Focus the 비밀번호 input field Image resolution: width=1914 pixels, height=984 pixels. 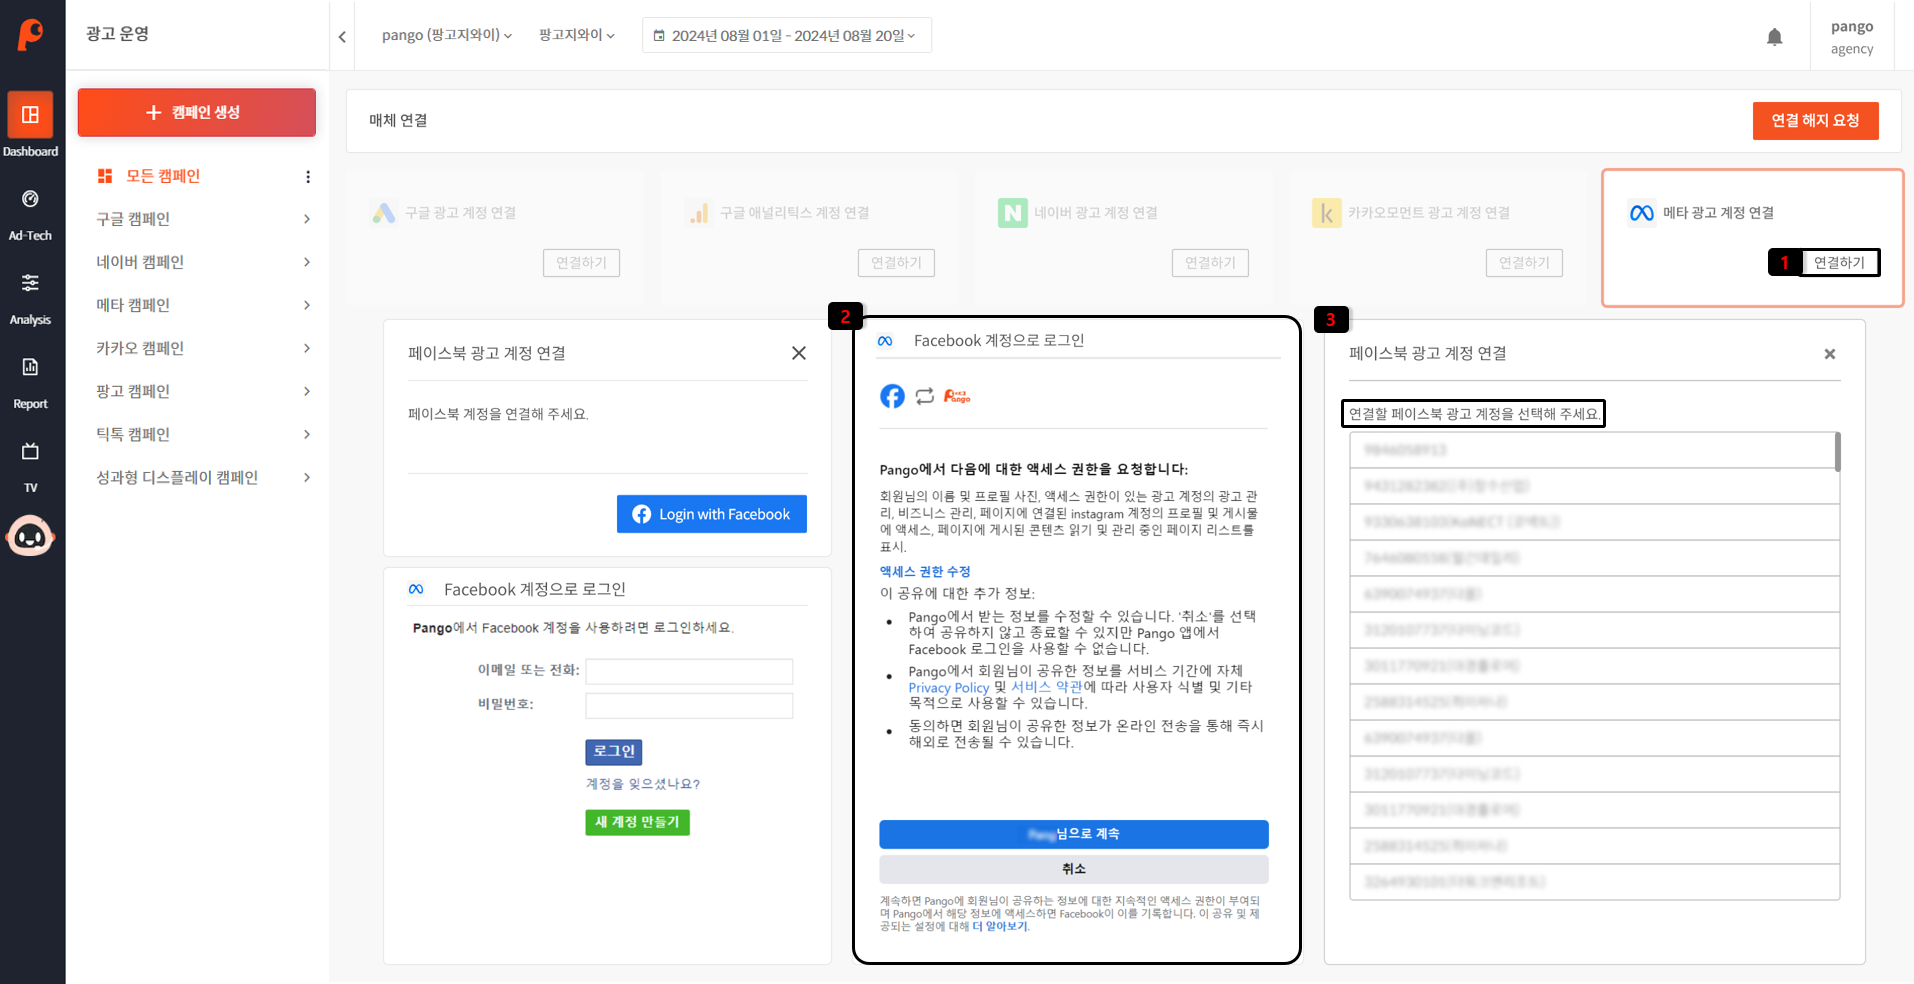click(x=689, y=705)
